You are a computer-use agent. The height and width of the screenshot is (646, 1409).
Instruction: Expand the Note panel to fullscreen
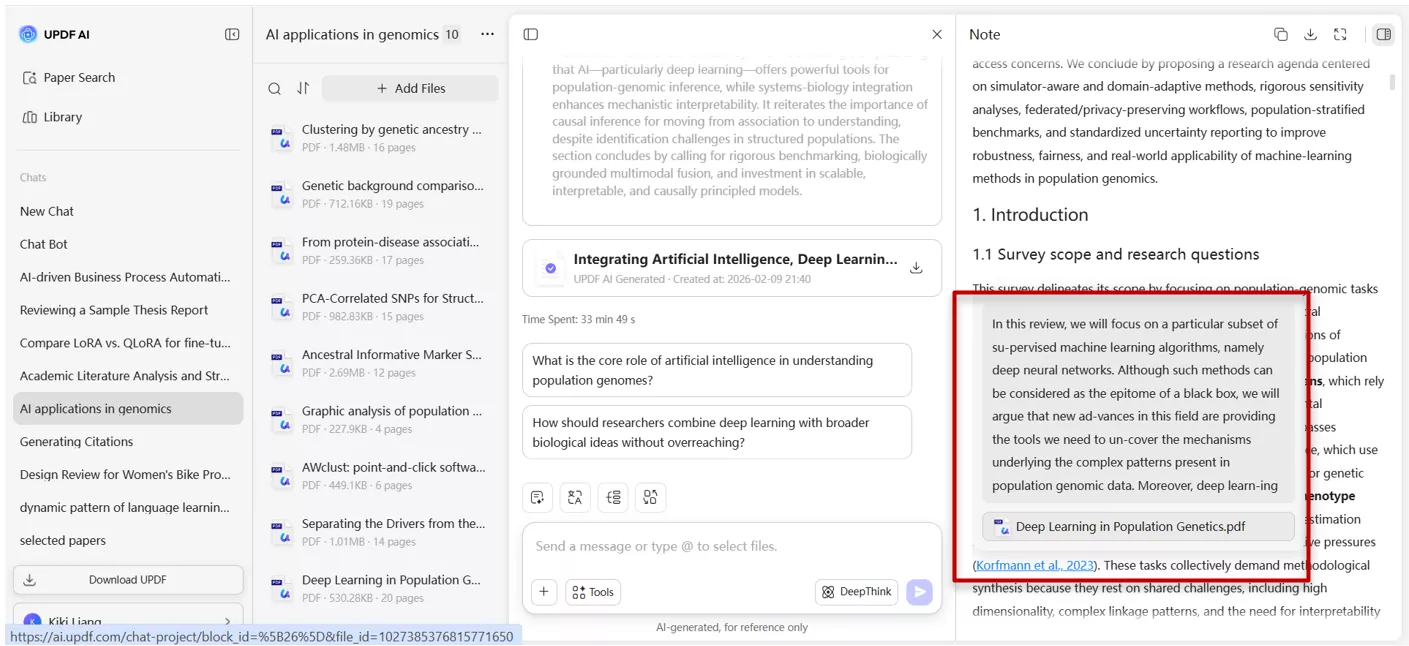click(1340, 34)
